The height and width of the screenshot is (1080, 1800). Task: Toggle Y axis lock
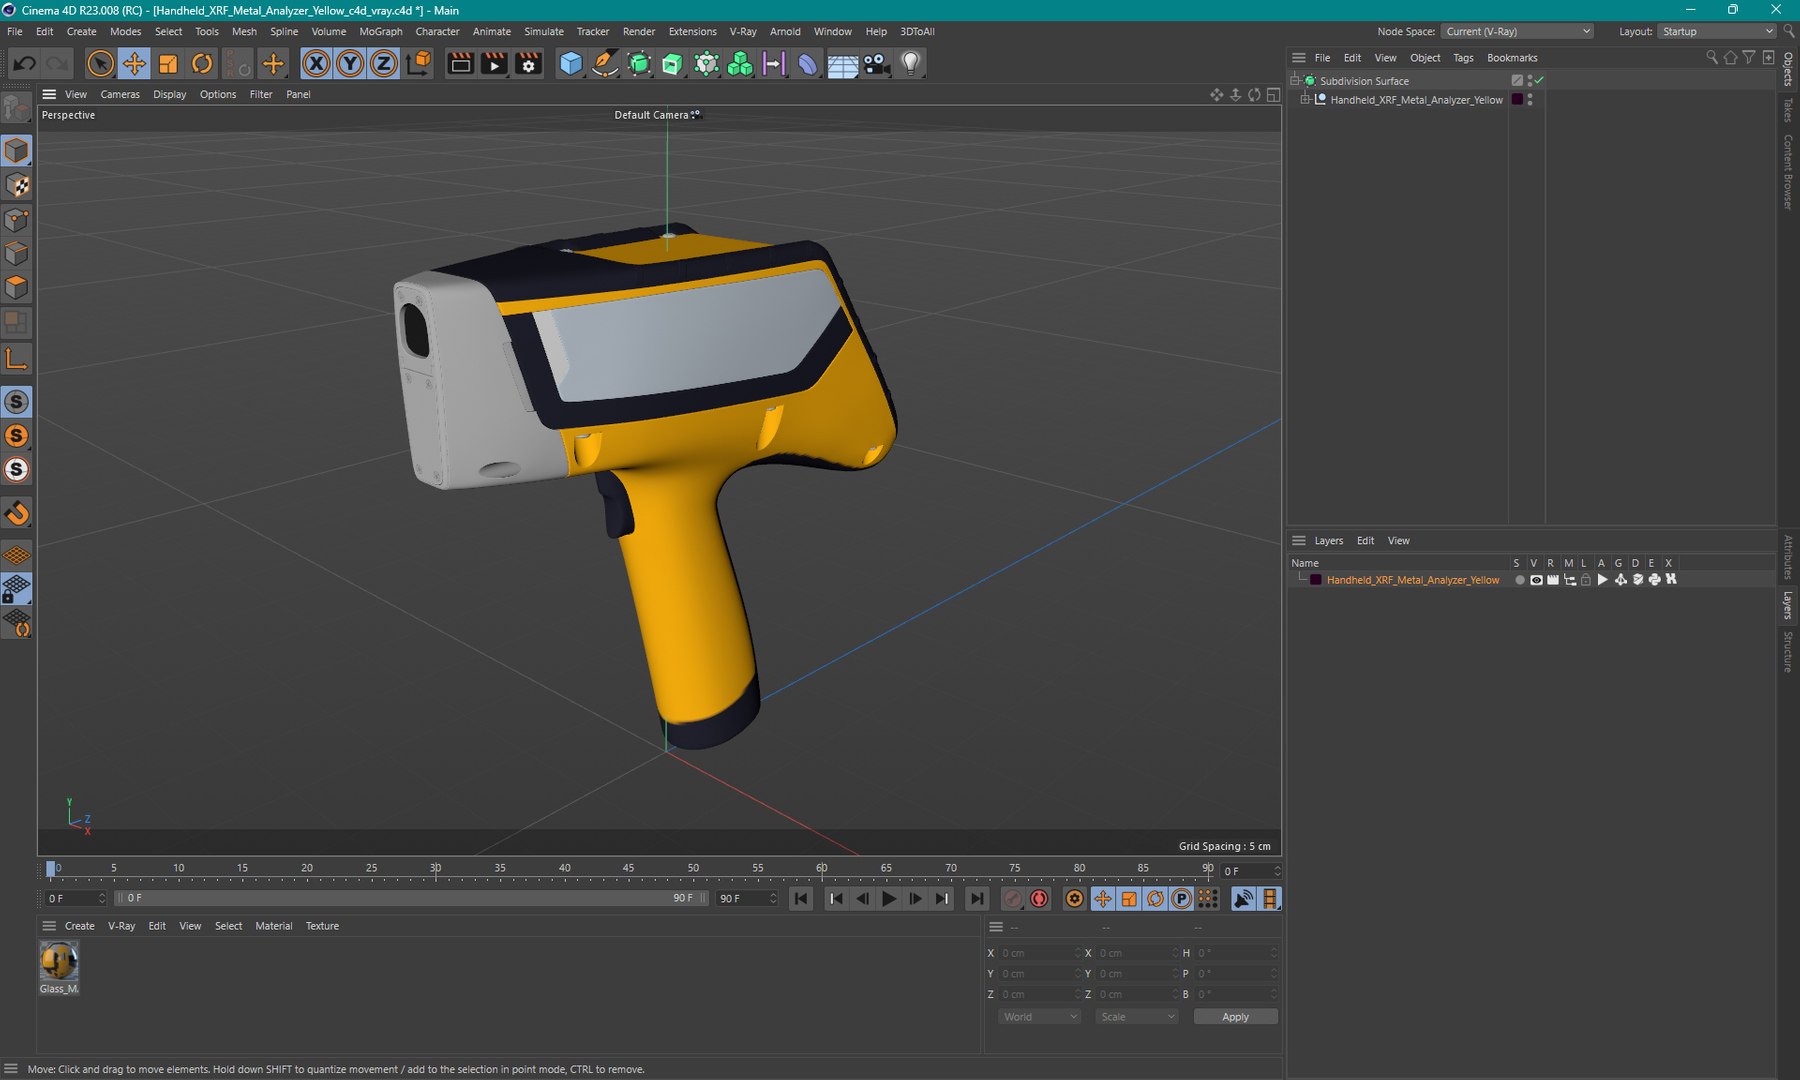[350, 64]
